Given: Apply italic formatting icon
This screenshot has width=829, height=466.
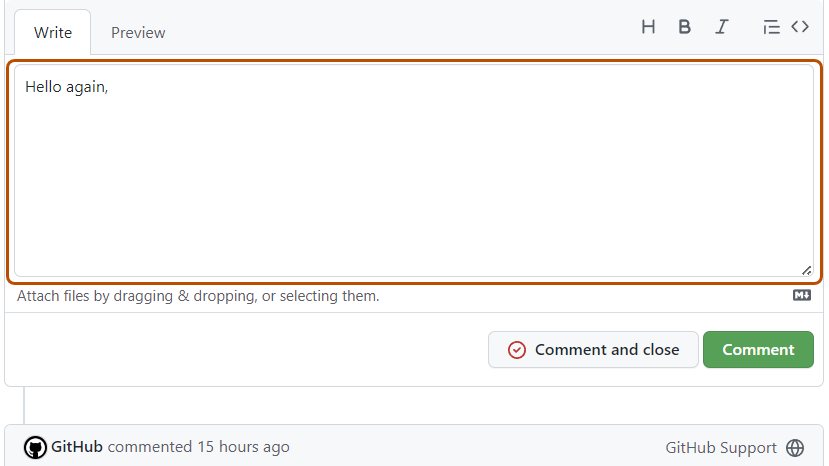Looking at the screenshot, I should pyautogui.click(x=721, y=27).
